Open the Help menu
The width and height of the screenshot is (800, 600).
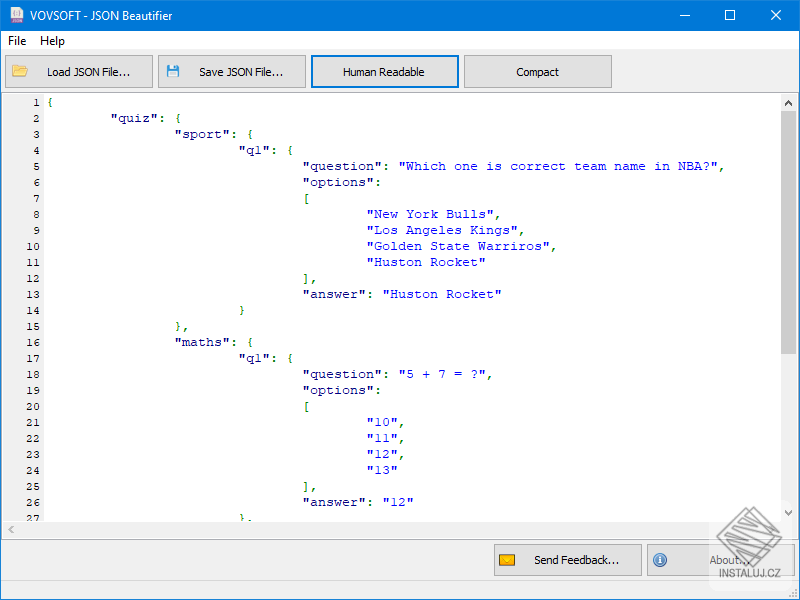coord(52,41)
